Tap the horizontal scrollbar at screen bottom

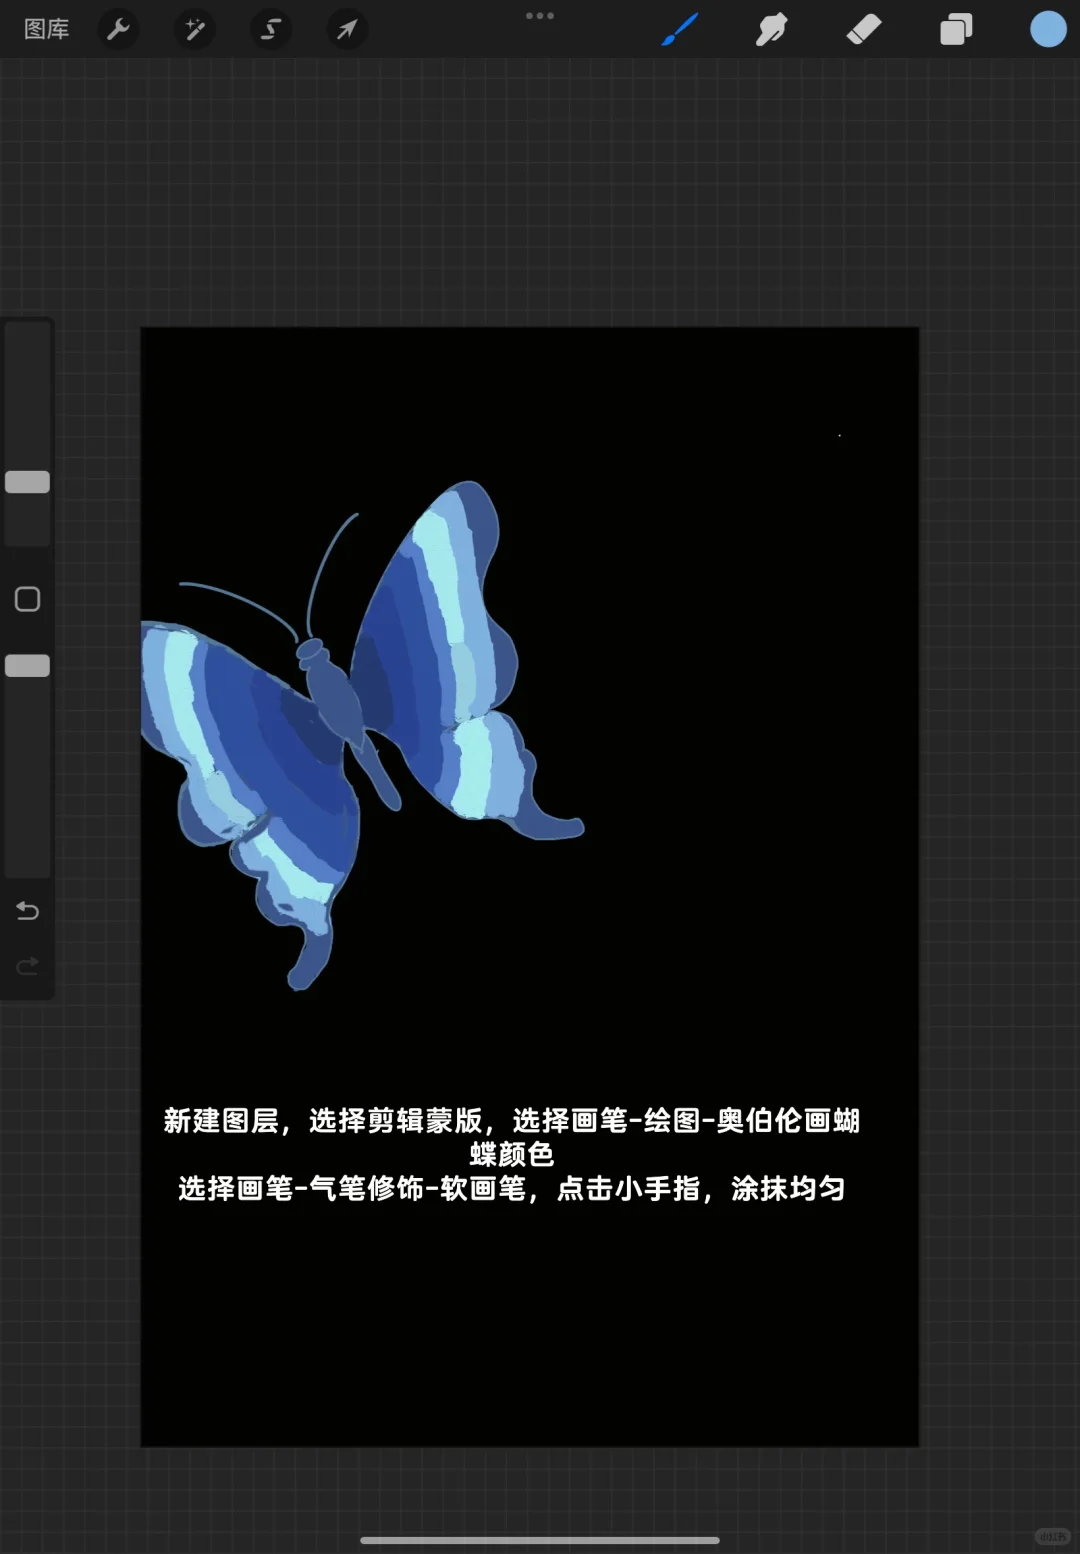(x=540, y=1541)
